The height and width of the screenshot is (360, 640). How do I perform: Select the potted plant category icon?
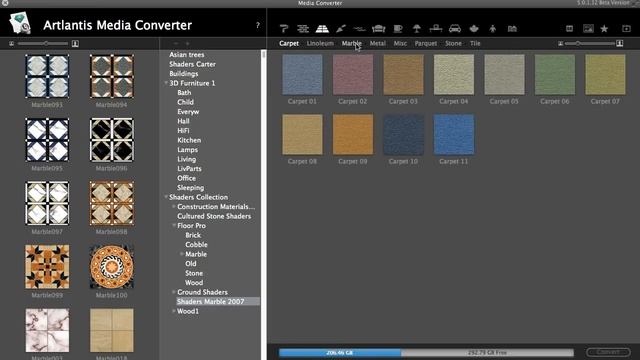[474, 29]
